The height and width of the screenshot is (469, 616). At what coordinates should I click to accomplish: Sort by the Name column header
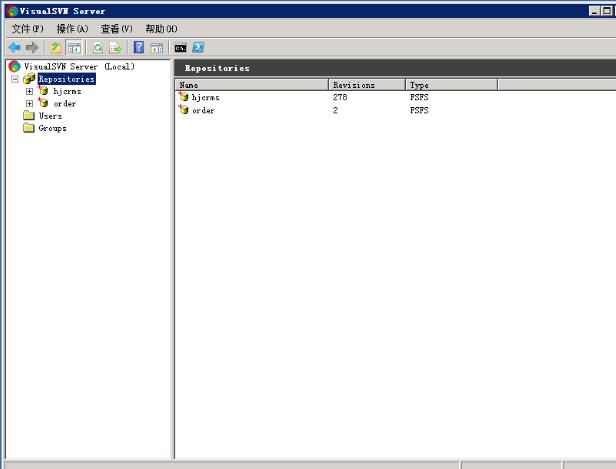(252, 85)
